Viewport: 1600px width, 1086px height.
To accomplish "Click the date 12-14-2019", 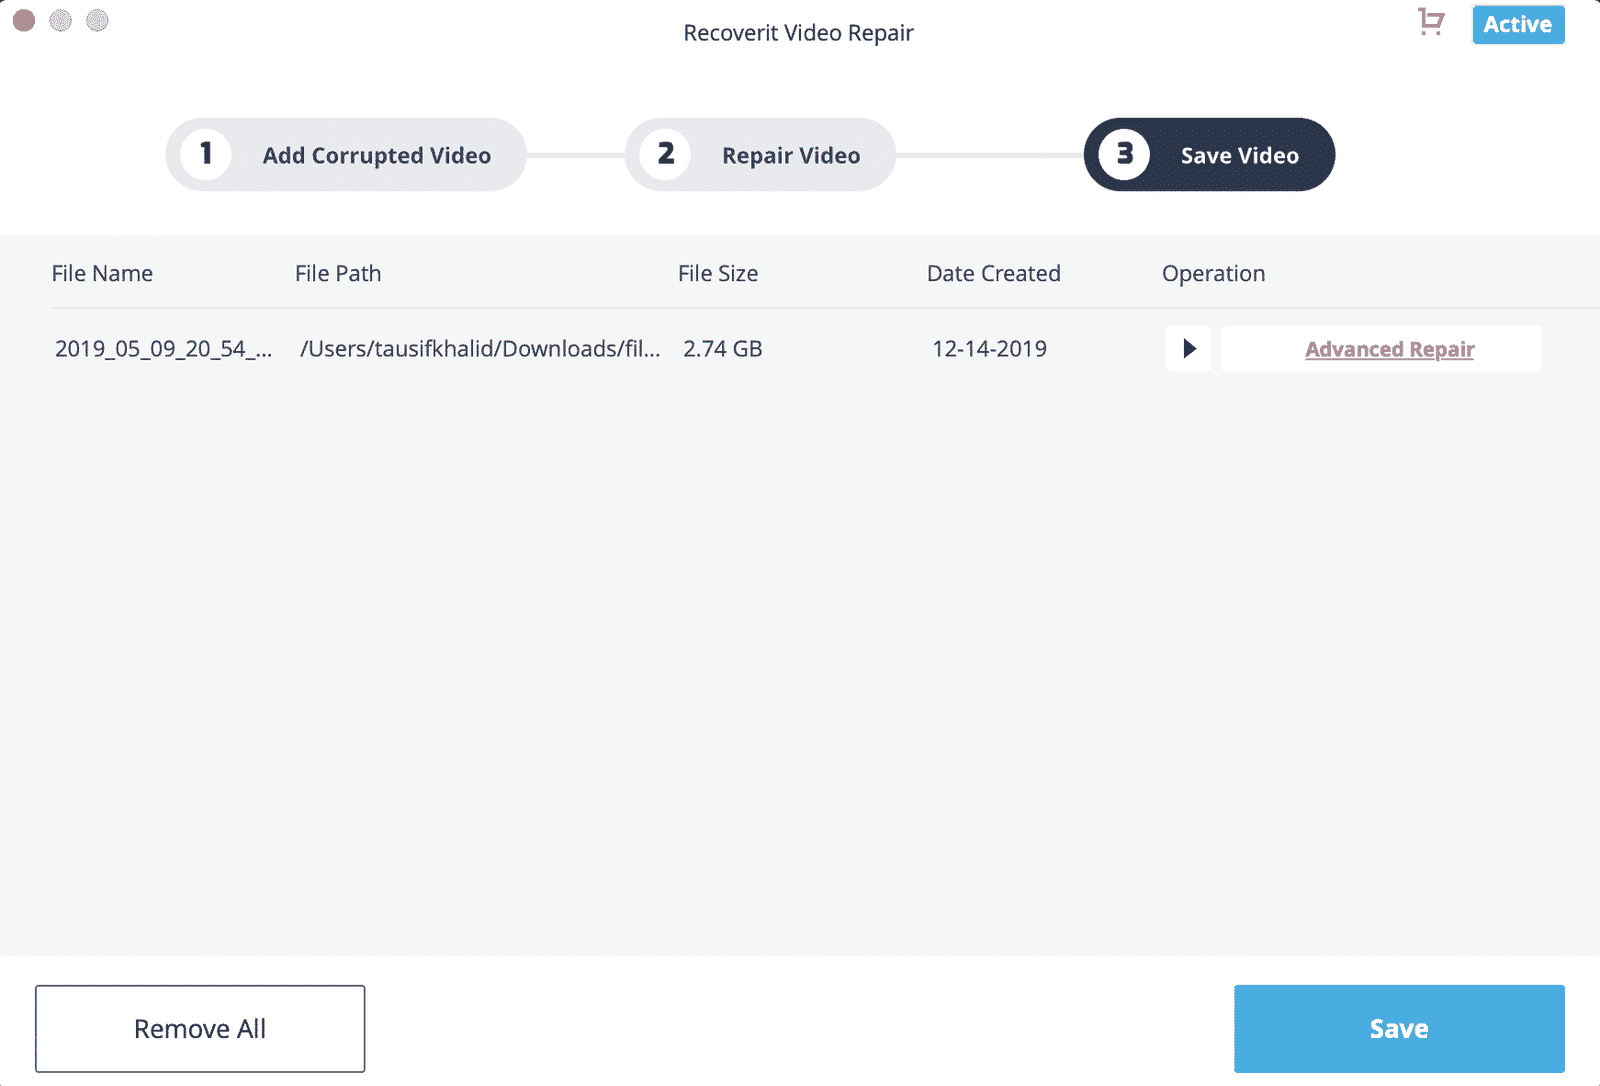I will 990,349.
